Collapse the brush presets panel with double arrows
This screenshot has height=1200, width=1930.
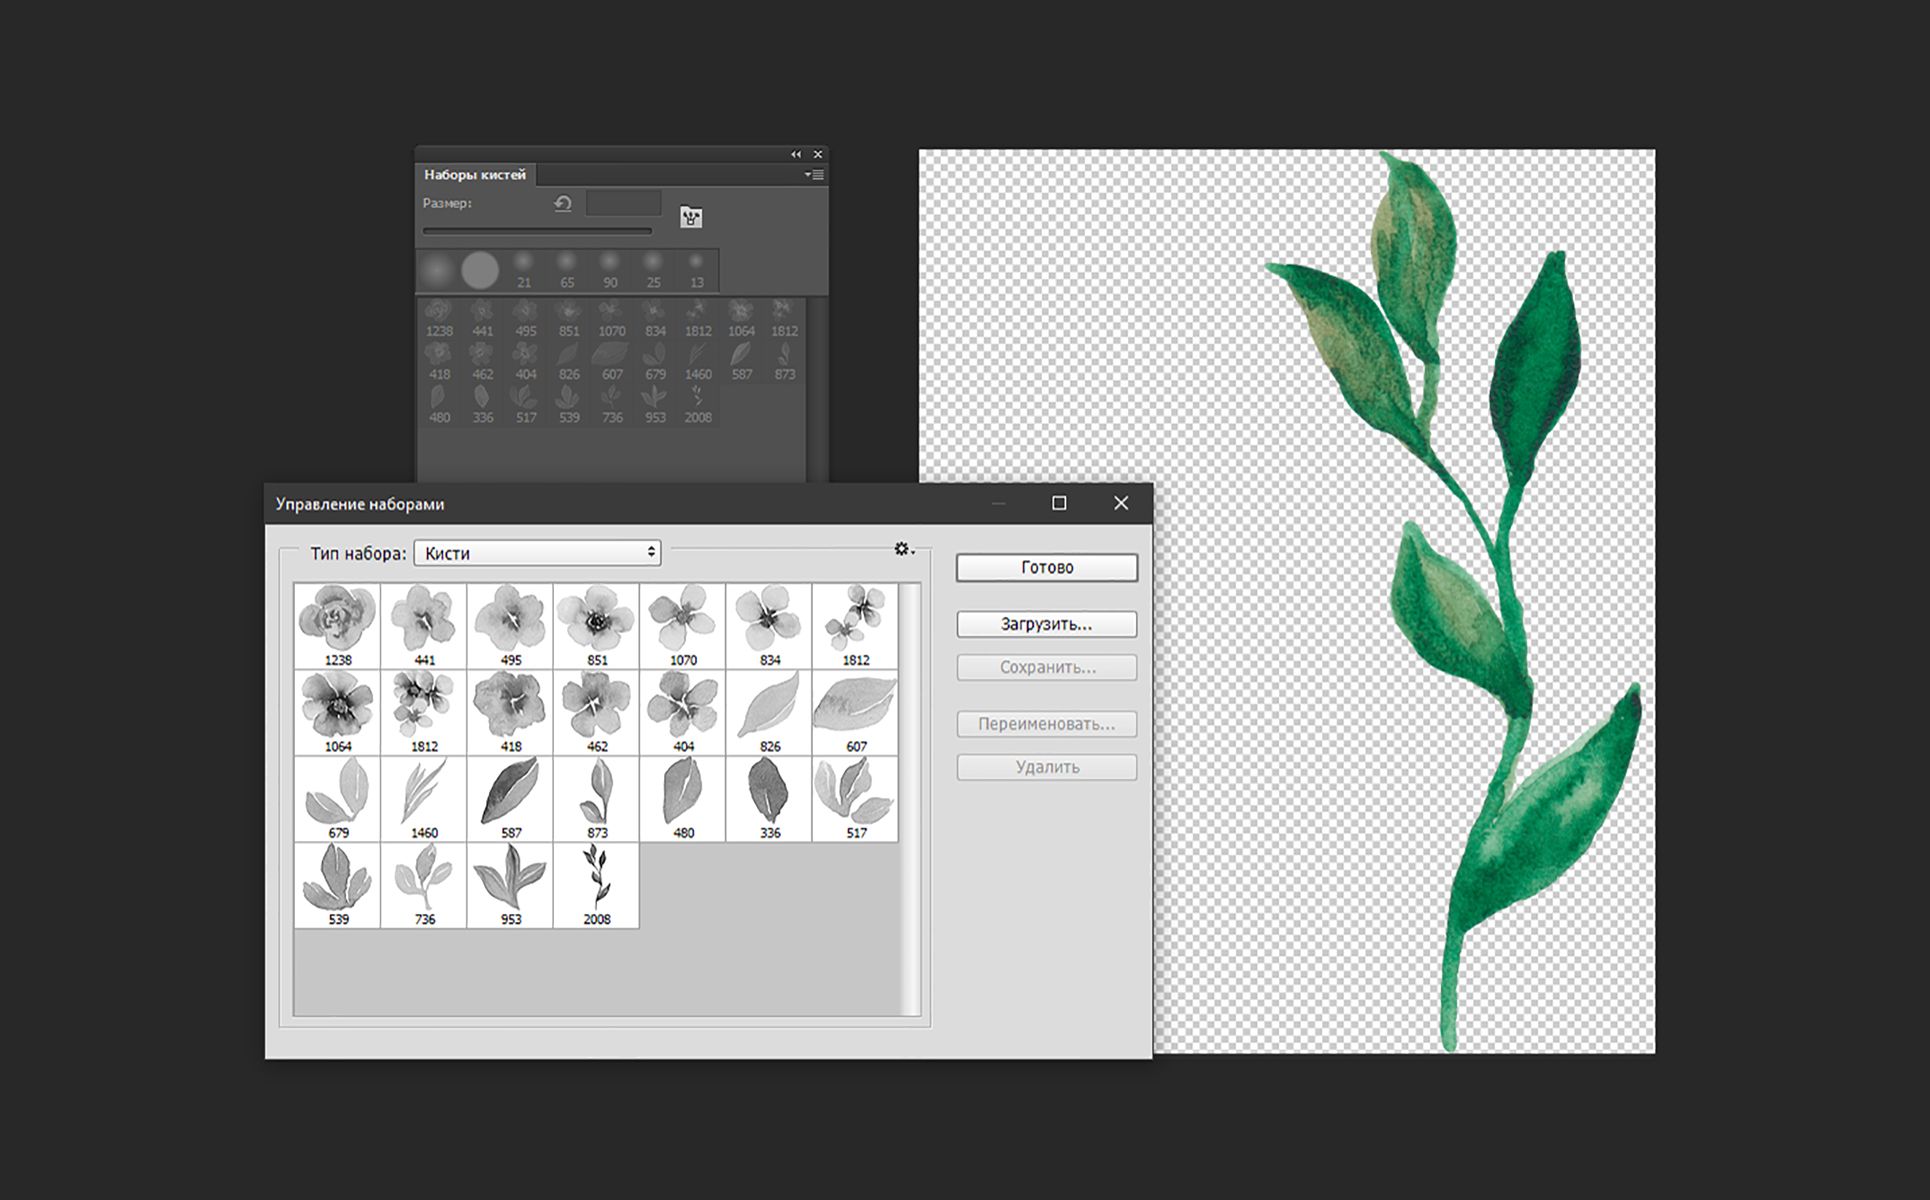(796, 154)
